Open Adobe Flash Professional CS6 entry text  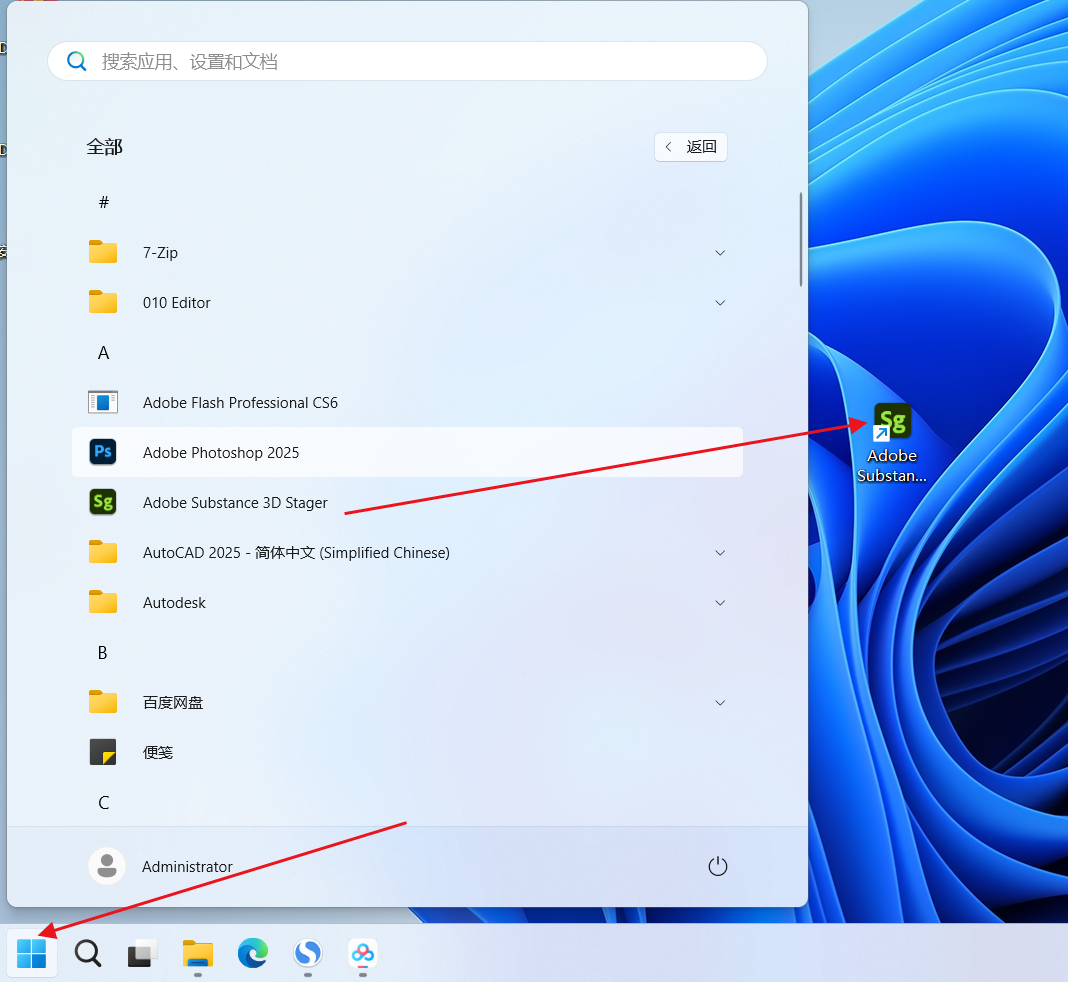click(240, 402)
